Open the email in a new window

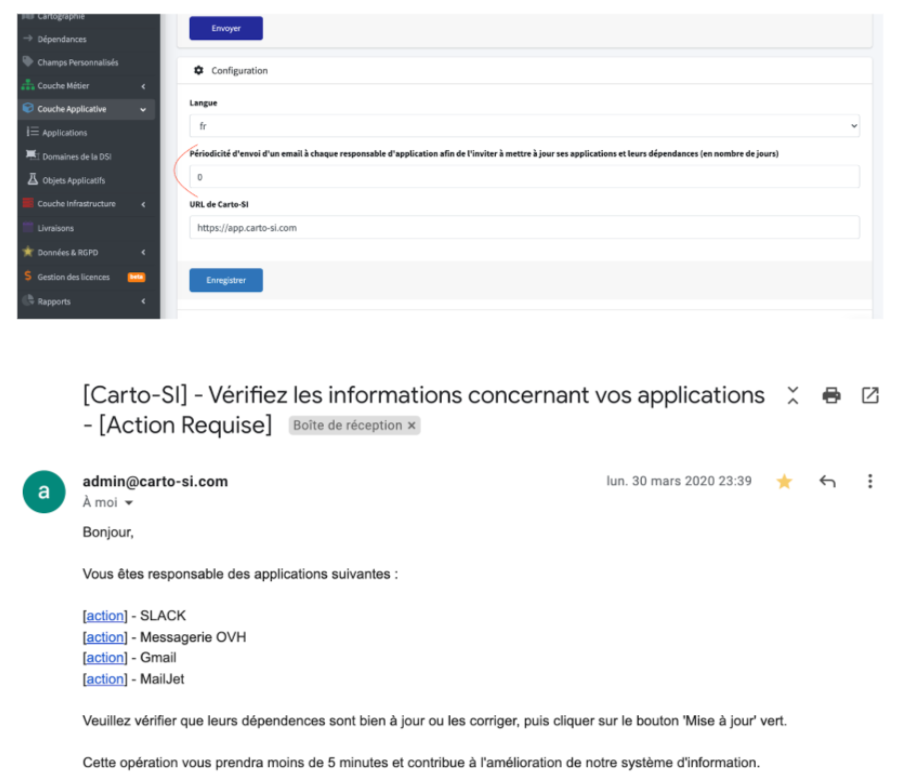(870, 395)
